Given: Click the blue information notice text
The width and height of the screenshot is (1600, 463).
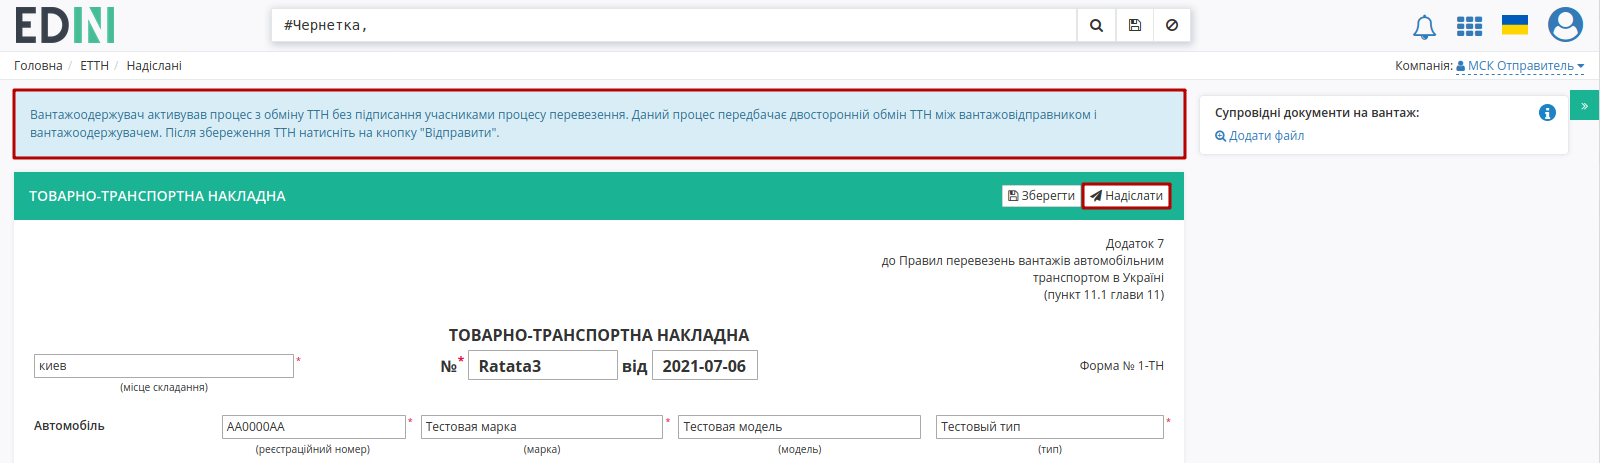Looking at the screenshot, I should pyautogui.click(x=563, y=124).
